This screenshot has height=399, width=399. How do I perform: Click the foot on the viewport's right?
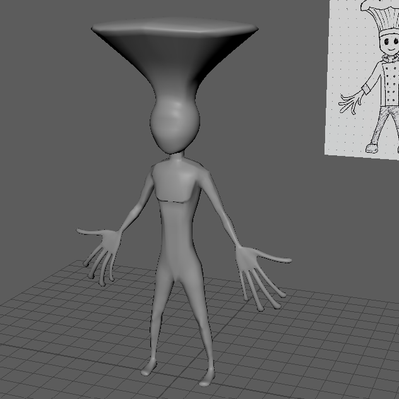[x=207, y=377]
